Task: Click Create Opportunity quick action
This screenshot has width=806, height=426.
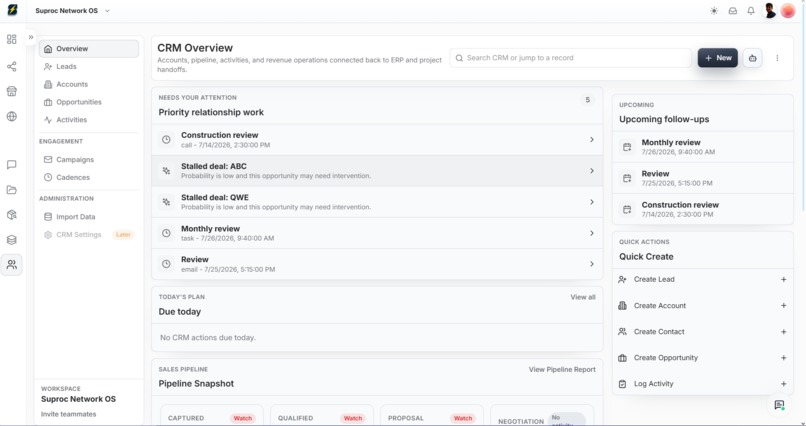Action: [x=703, y=358]
